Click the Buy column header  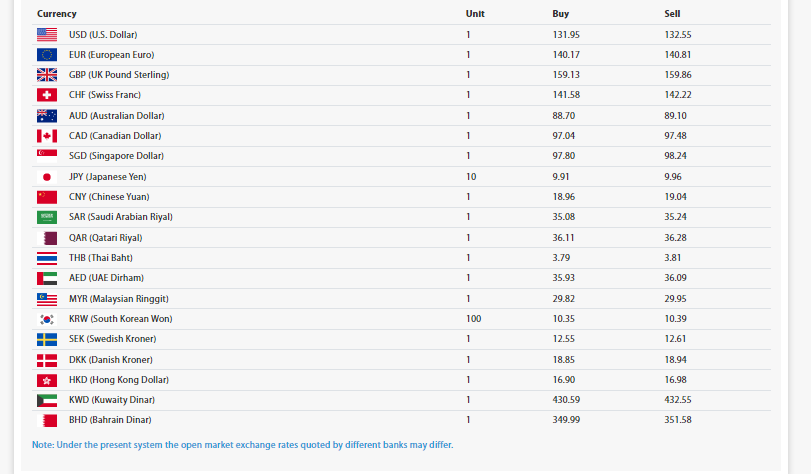561,14
